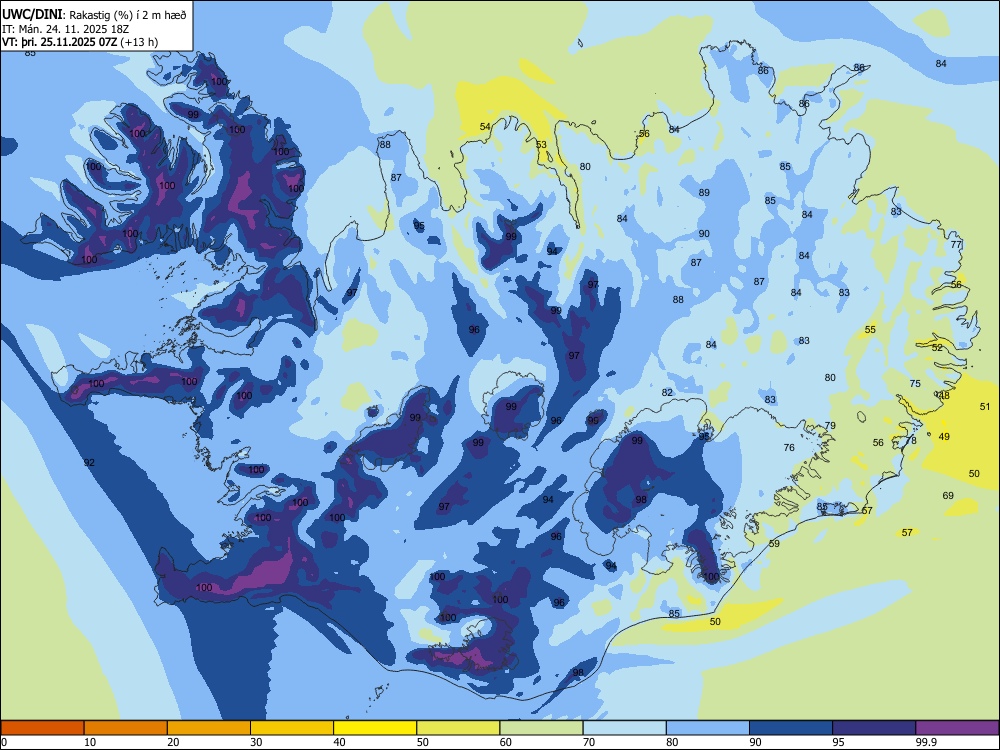Image resolution: width=1000 pixels, height=750 pixels.
Task: Click the medium blue 80–90 legend swatch
Action: tap(708, 728)
